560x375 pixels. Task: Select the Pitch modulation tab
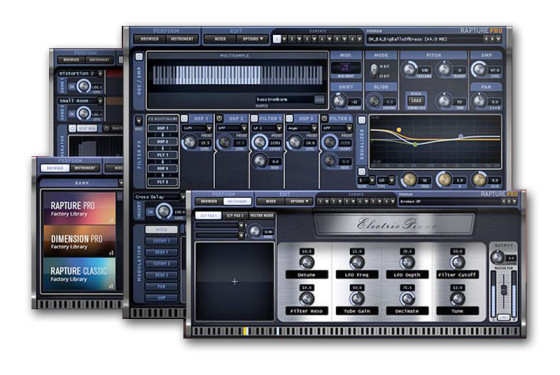(x=161, y=229)
